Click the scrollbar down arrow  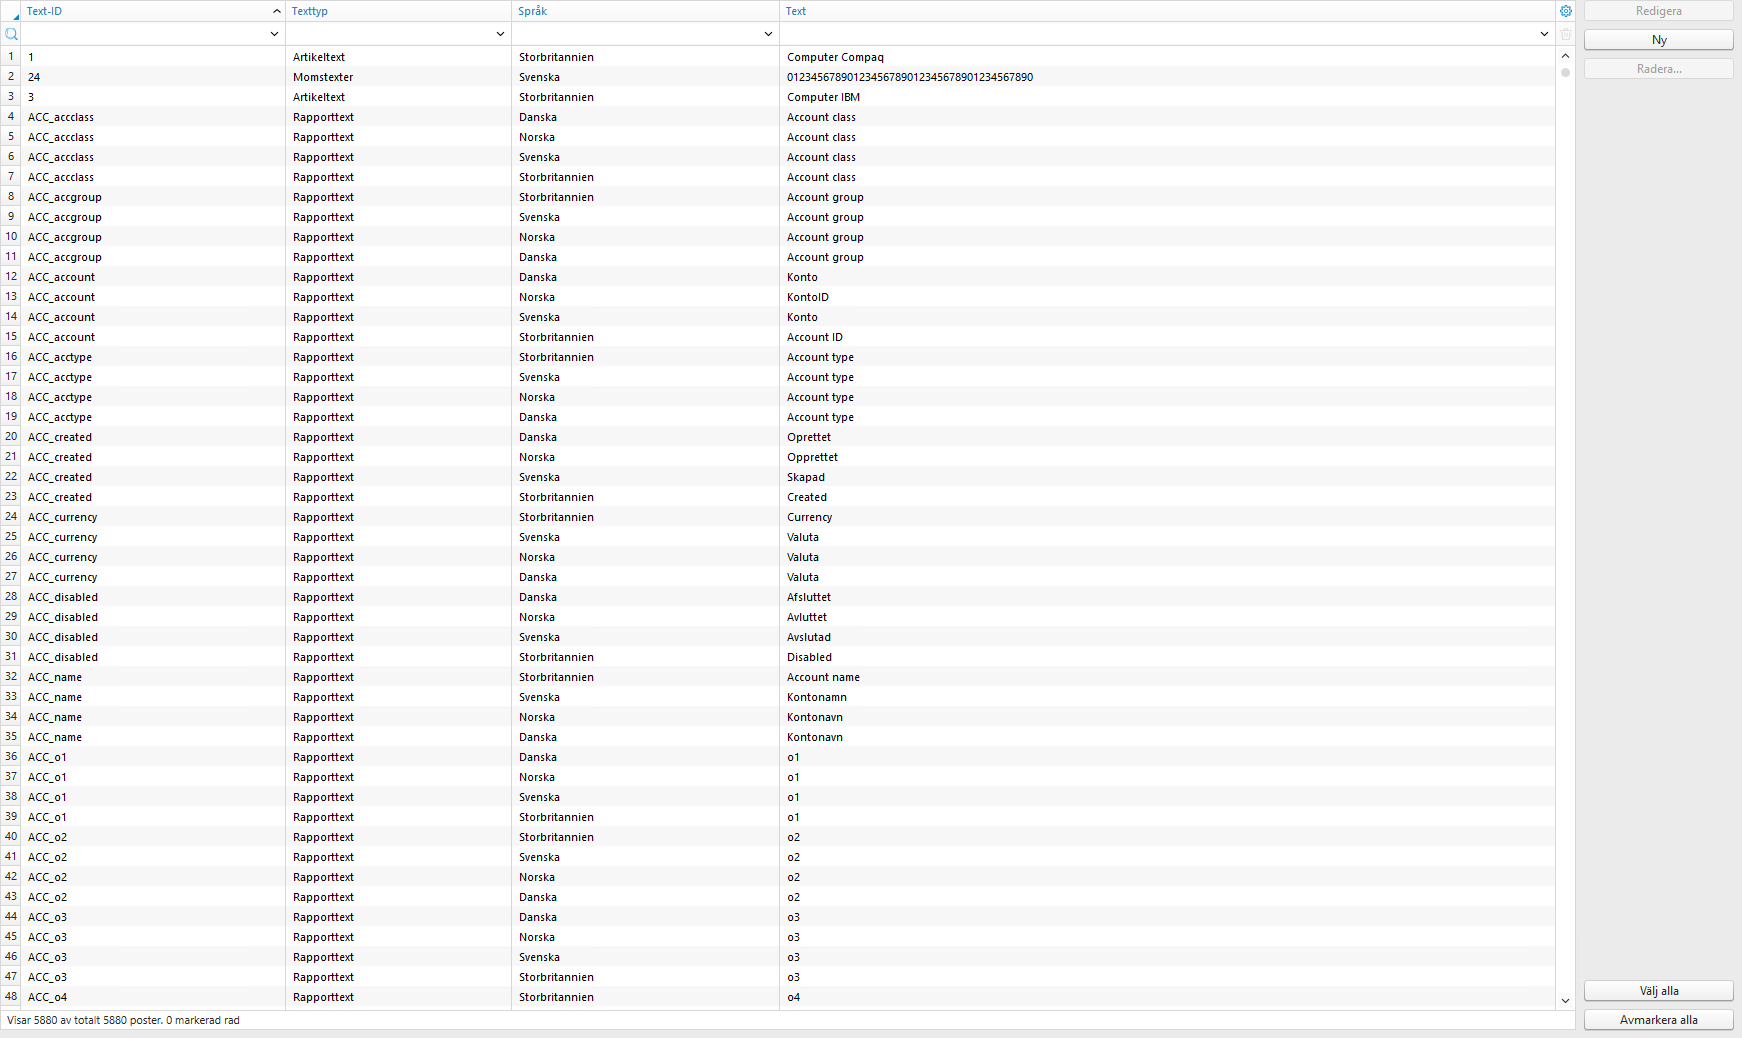pyautogui.click(x=1566, y=1000)
